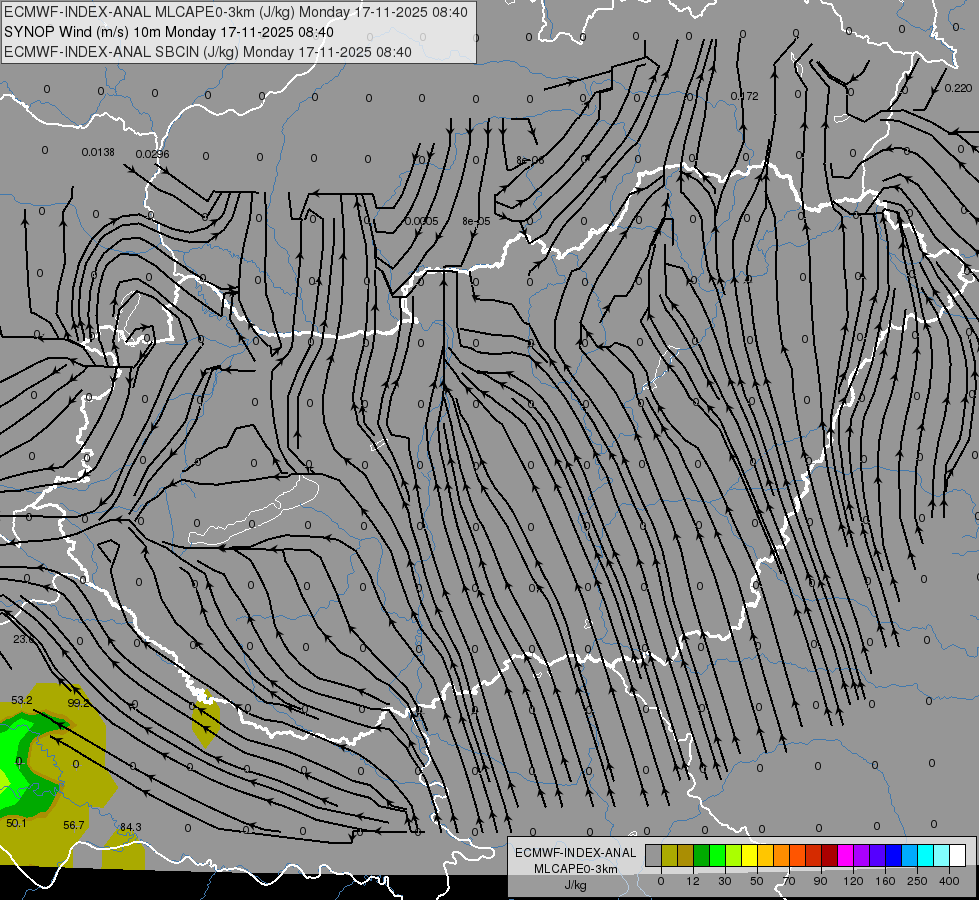Click the map value 0.0005
Viewport: 979px width, 900px height.
click(421, 221)
